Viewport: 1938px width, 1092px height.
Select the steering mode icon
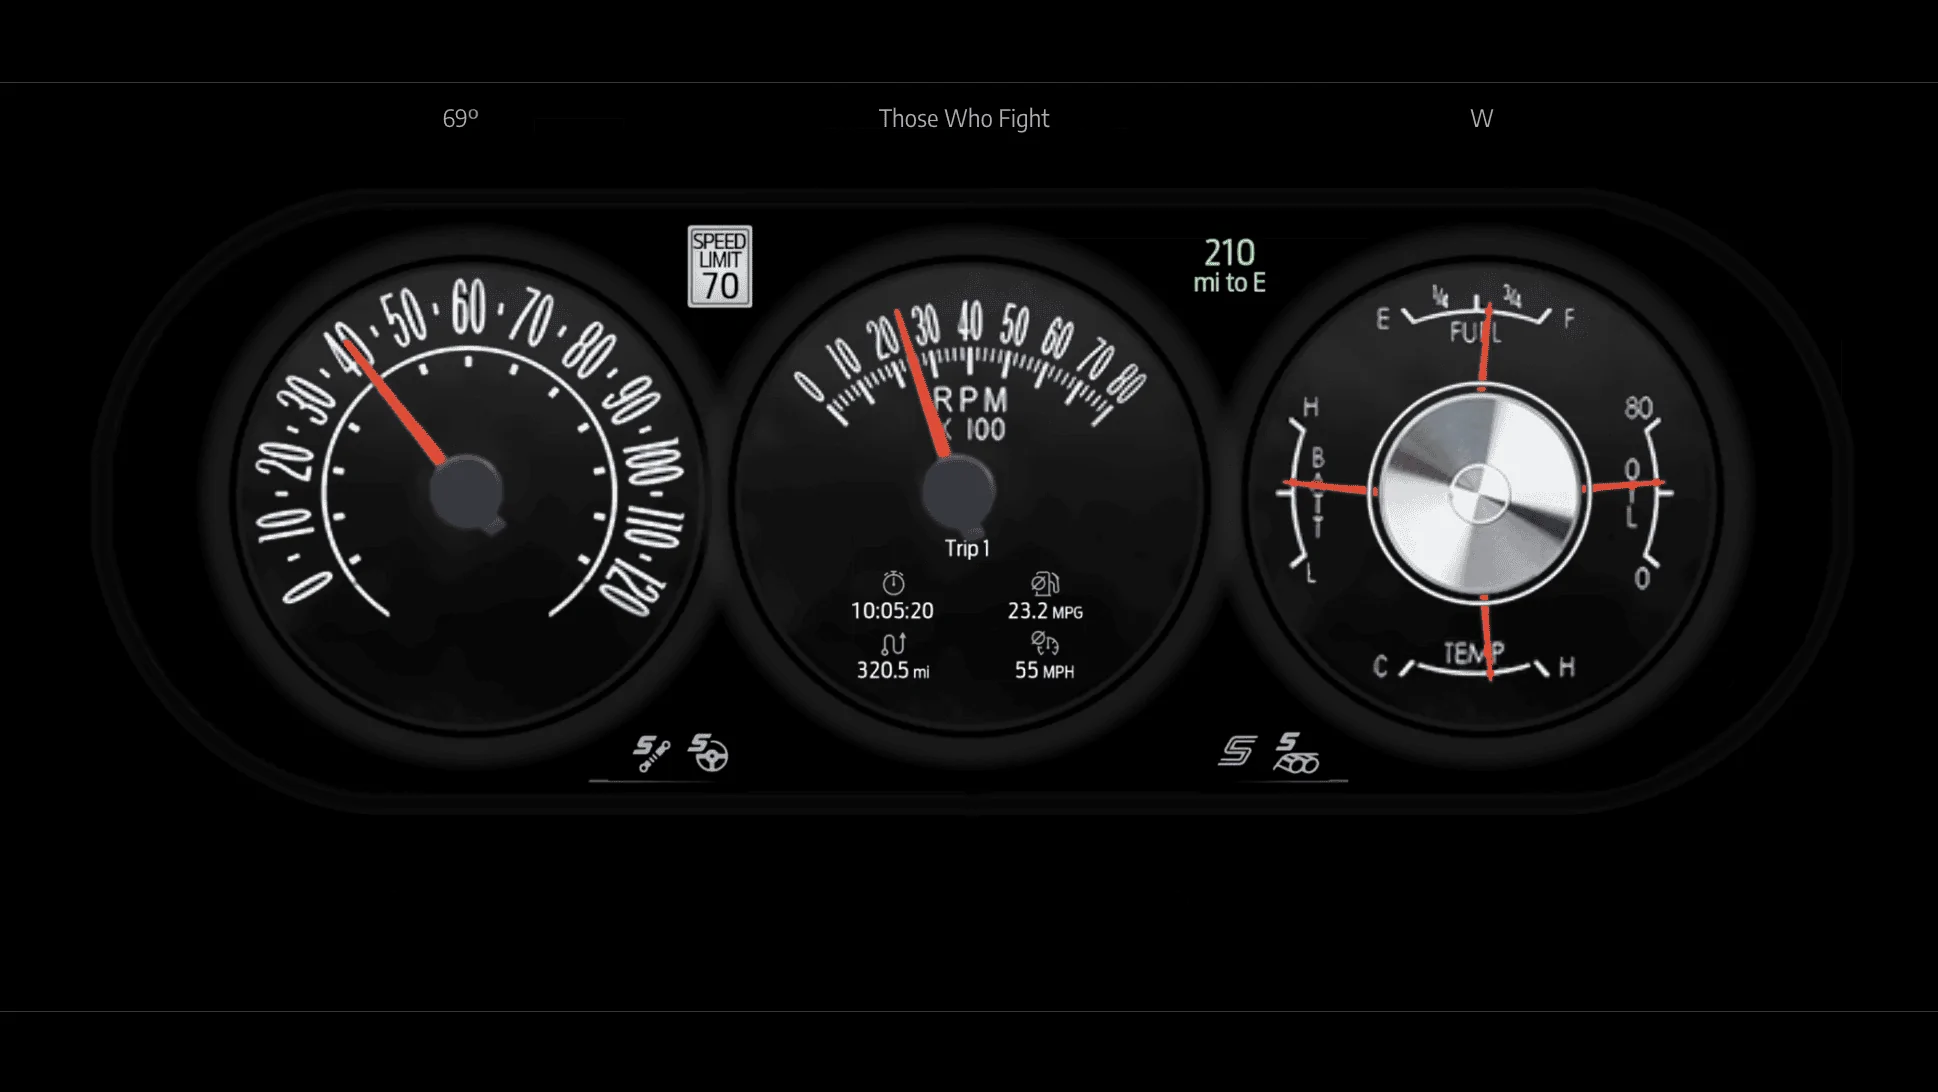pyautogui.click(x=709, y=753)
